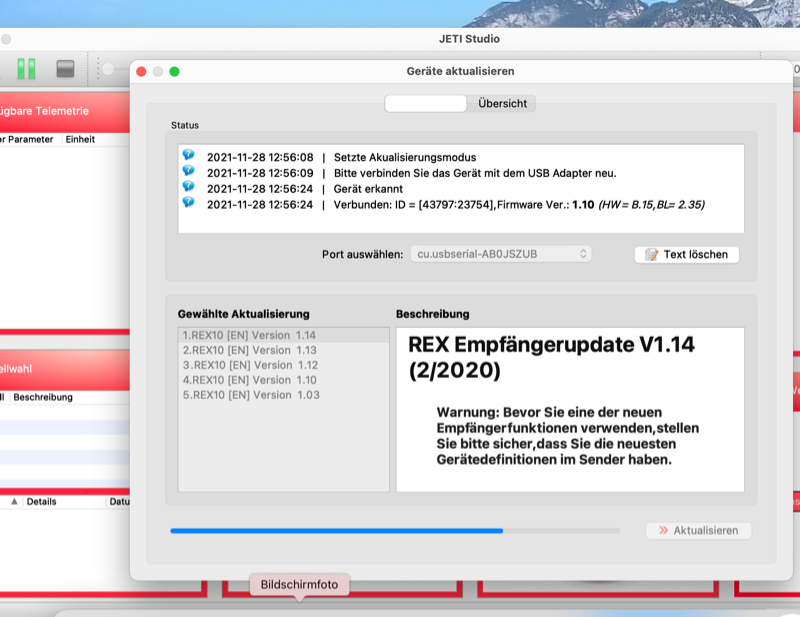Open the 'Port auswählen' dropdown cu.usbserial-AB0JSZUB
This screenshot has height=617, width=800.
501,254
